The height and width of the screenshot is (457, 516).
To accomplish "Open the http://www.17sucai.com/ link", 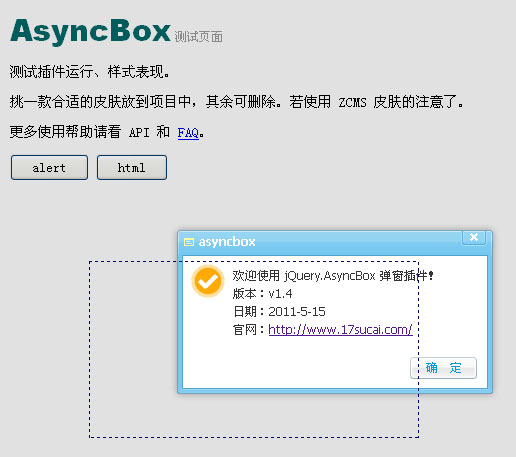I will [x=340, y=329].
